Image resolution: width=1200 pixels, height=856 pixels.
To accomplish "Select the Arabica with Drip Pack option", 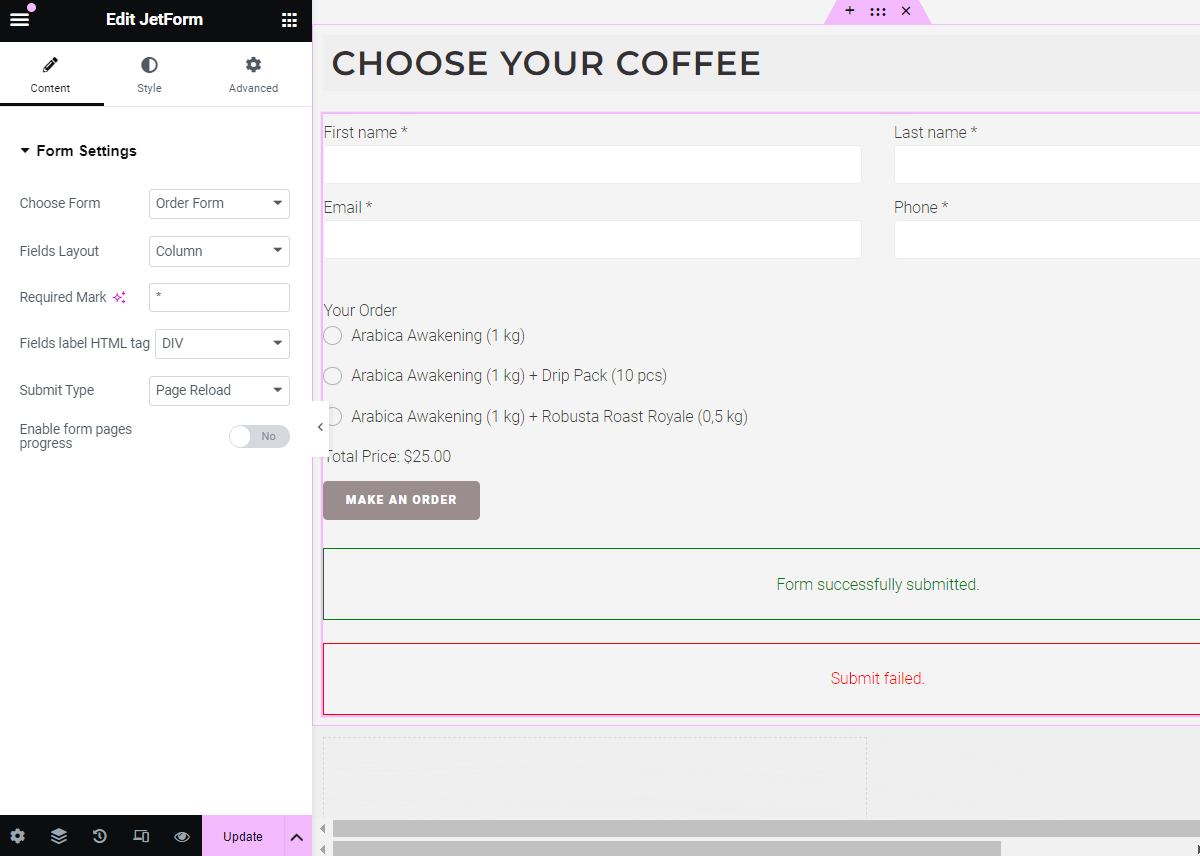I will tap(332, 376).
